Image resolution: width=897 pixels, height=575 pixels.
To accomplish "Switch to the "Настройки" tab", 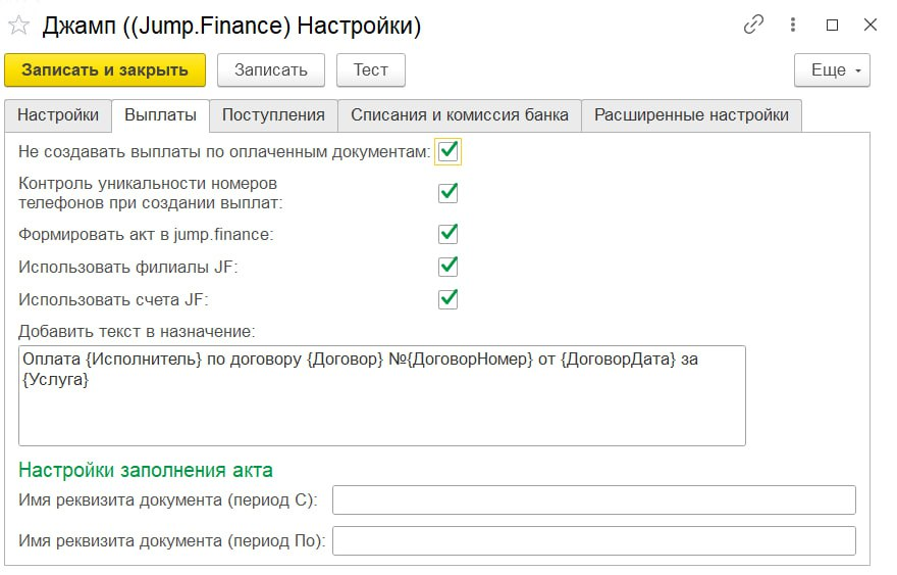I will pos(58,115).
